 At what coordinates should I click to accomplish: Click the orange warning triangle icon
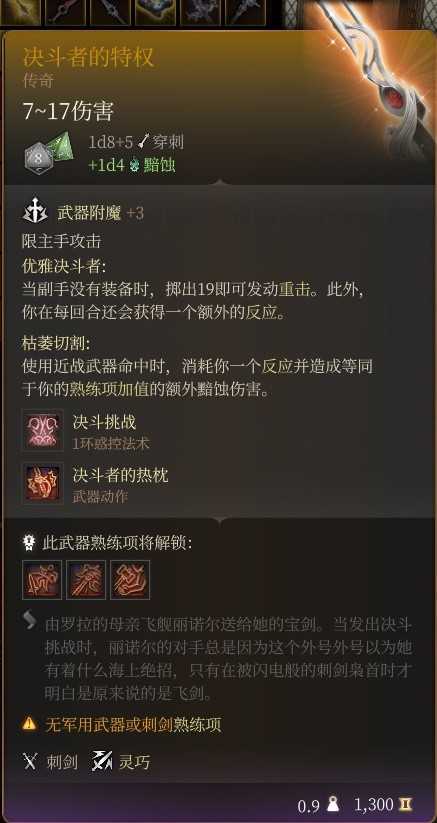tap(29, 725)
